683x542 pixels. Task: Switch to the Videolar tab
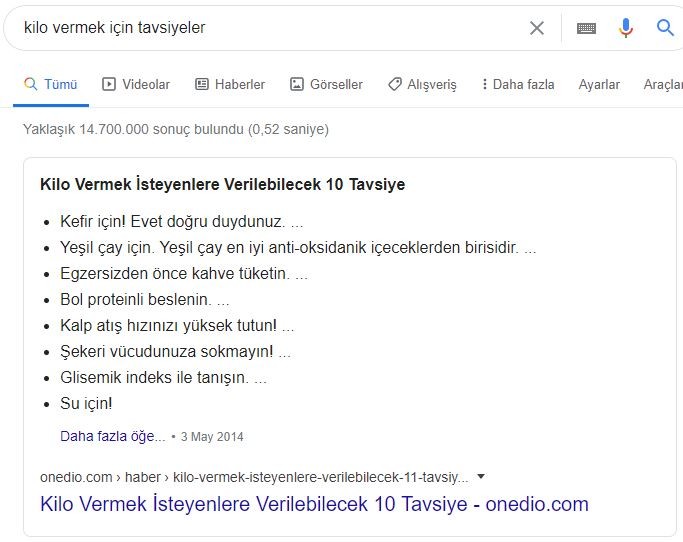click(x=136, y=84)
